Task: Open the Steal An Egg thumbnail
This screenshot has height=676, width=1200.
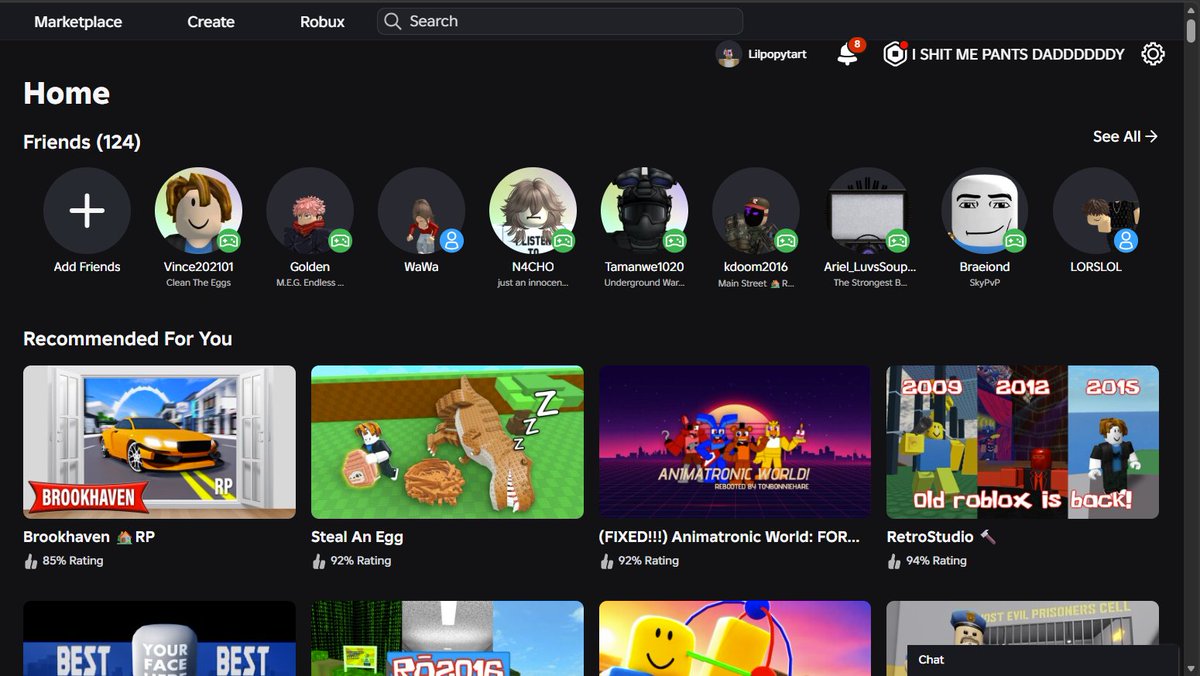Action: coord(447,442)
